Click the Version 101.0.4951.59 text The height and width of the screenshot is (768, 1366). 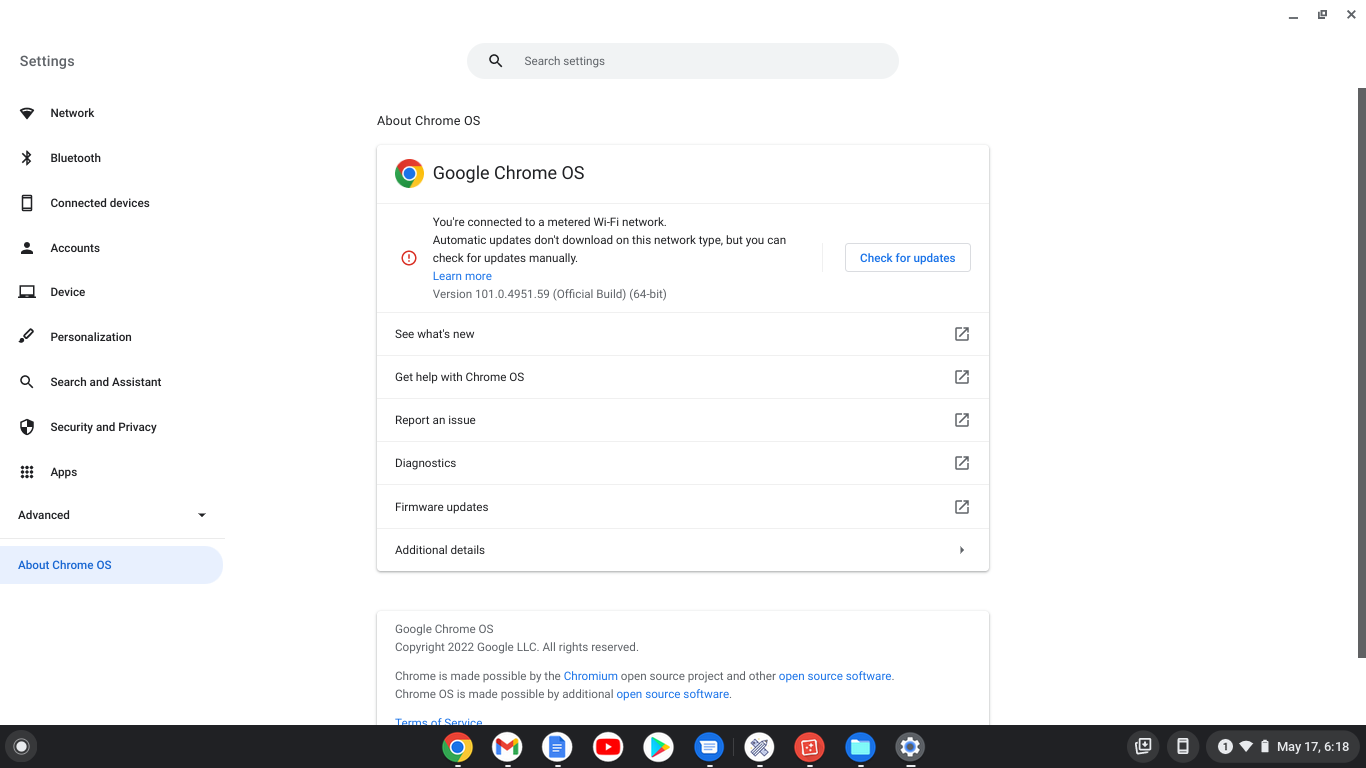click(x=549, y=294)
